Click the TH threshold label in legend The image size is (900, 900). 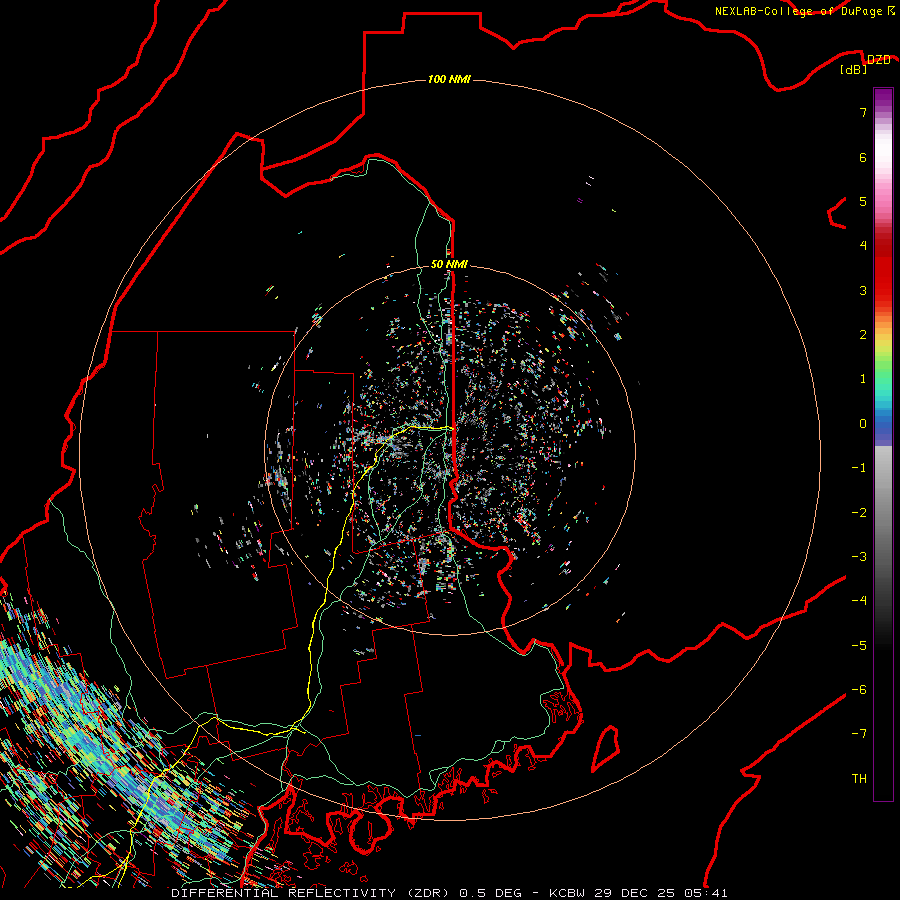coord(859,779)
